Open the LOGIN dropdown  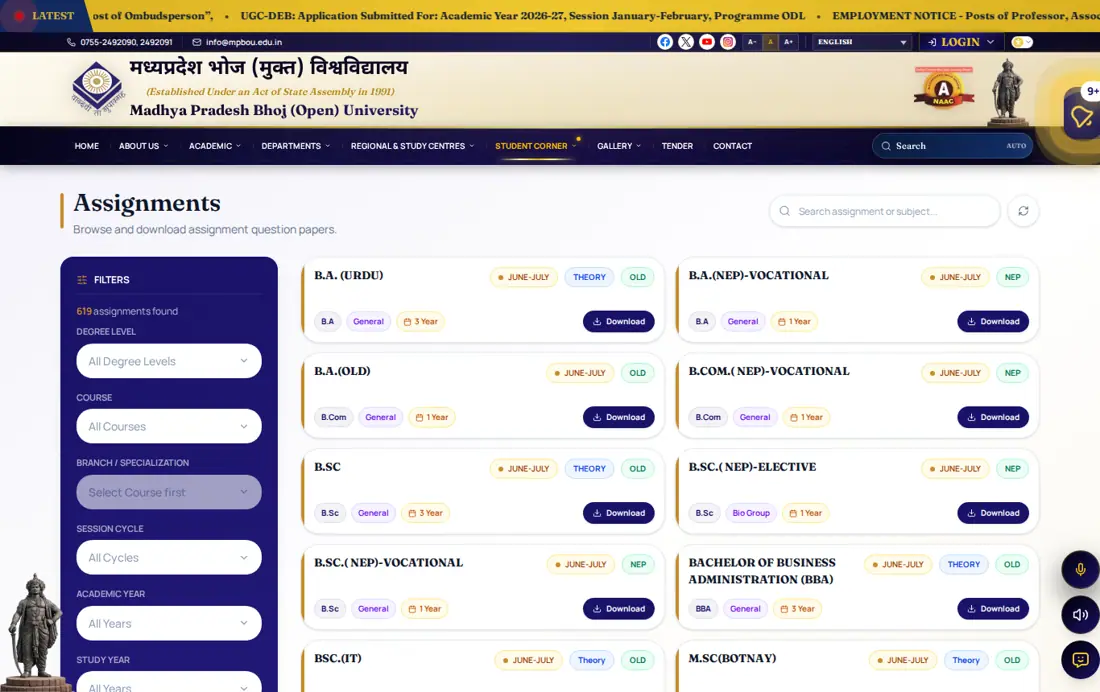(960, 42)
